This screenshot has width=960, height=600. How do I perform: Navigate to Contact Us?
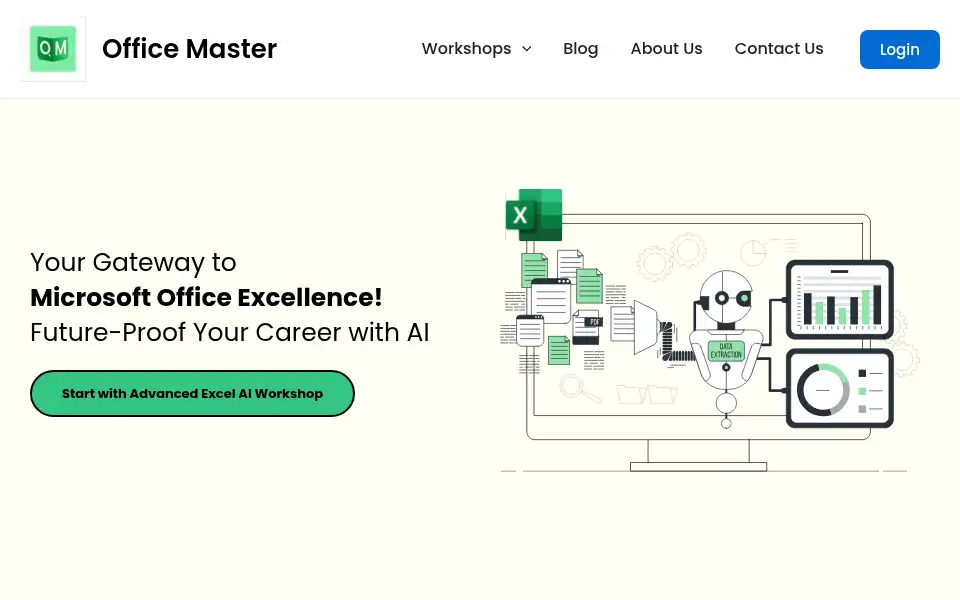(x=779, y=48)
